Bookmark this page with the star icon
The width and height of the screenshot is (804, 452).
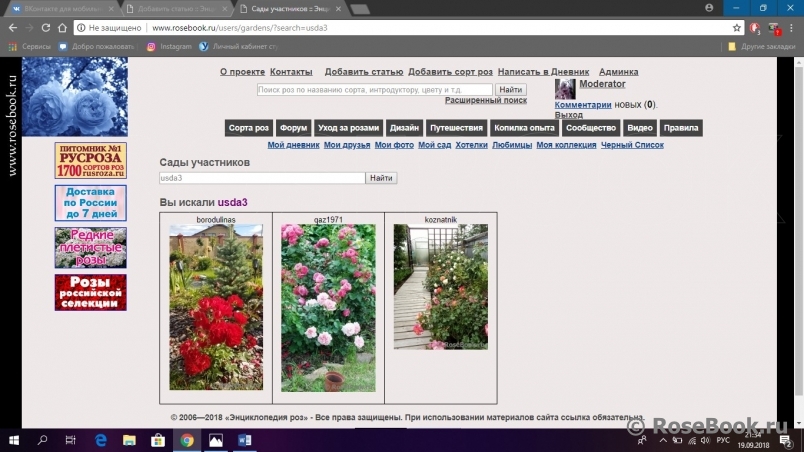[737, 28]
